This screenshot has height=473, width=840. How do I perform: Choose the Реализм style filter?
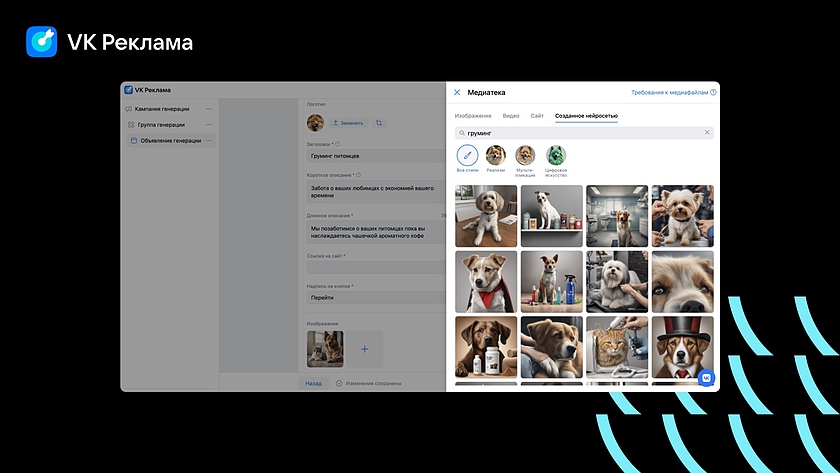pos(495,155)
